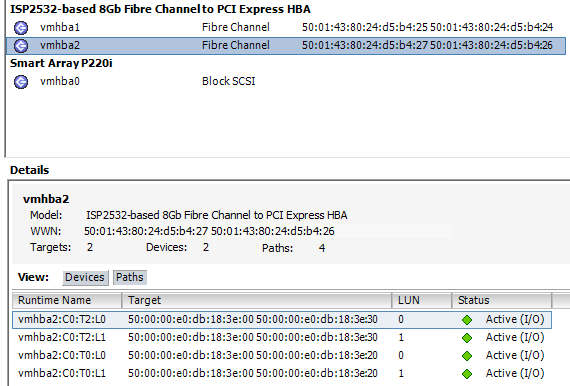Click green status diamond for vmhba2:C0:T2:L1

[467, 338]
